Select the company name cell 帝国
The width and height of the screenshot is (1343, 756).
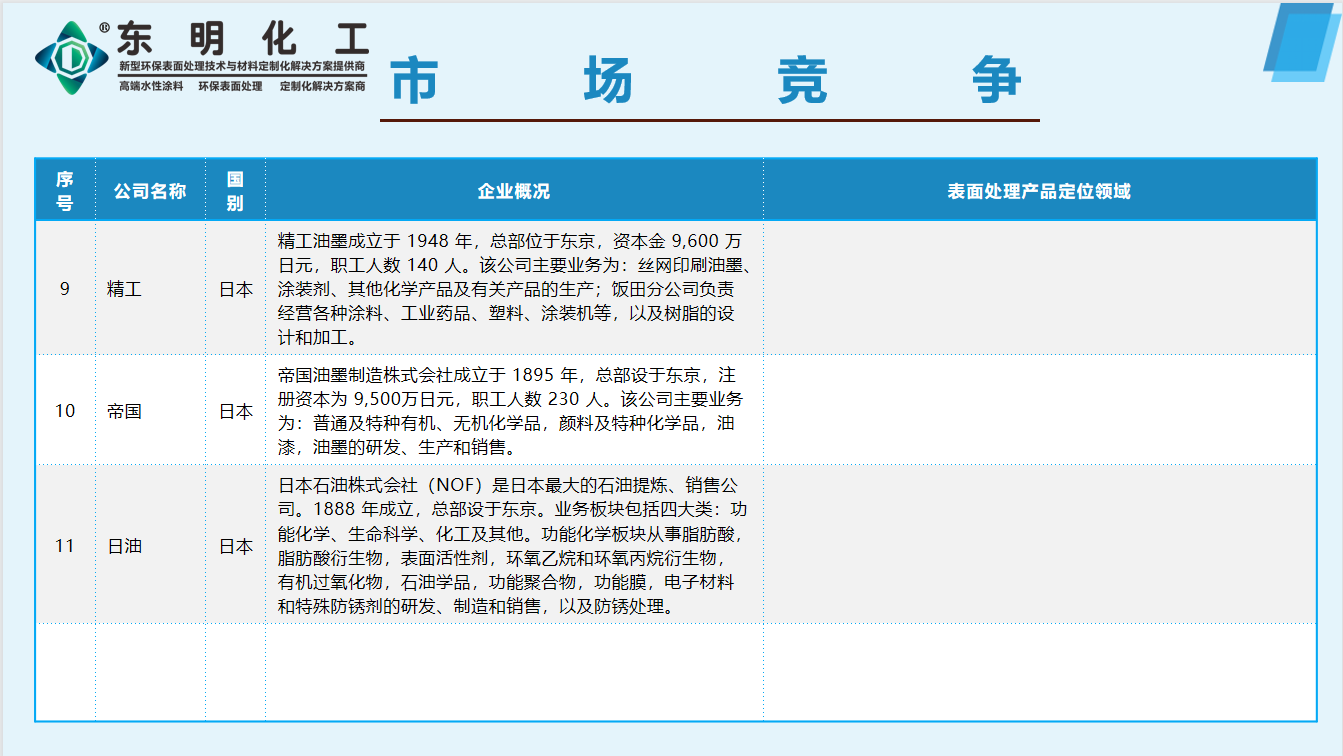(150, 410)
